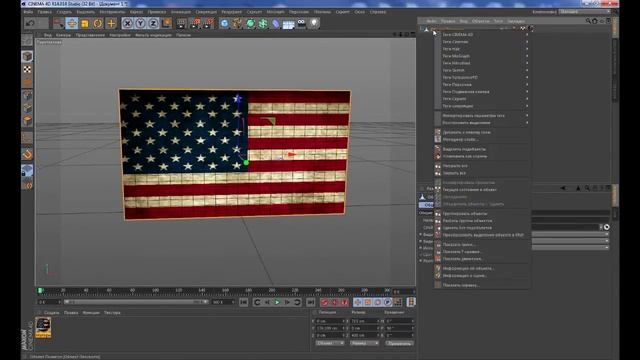Click the green array modeling icon

[263, 23]
